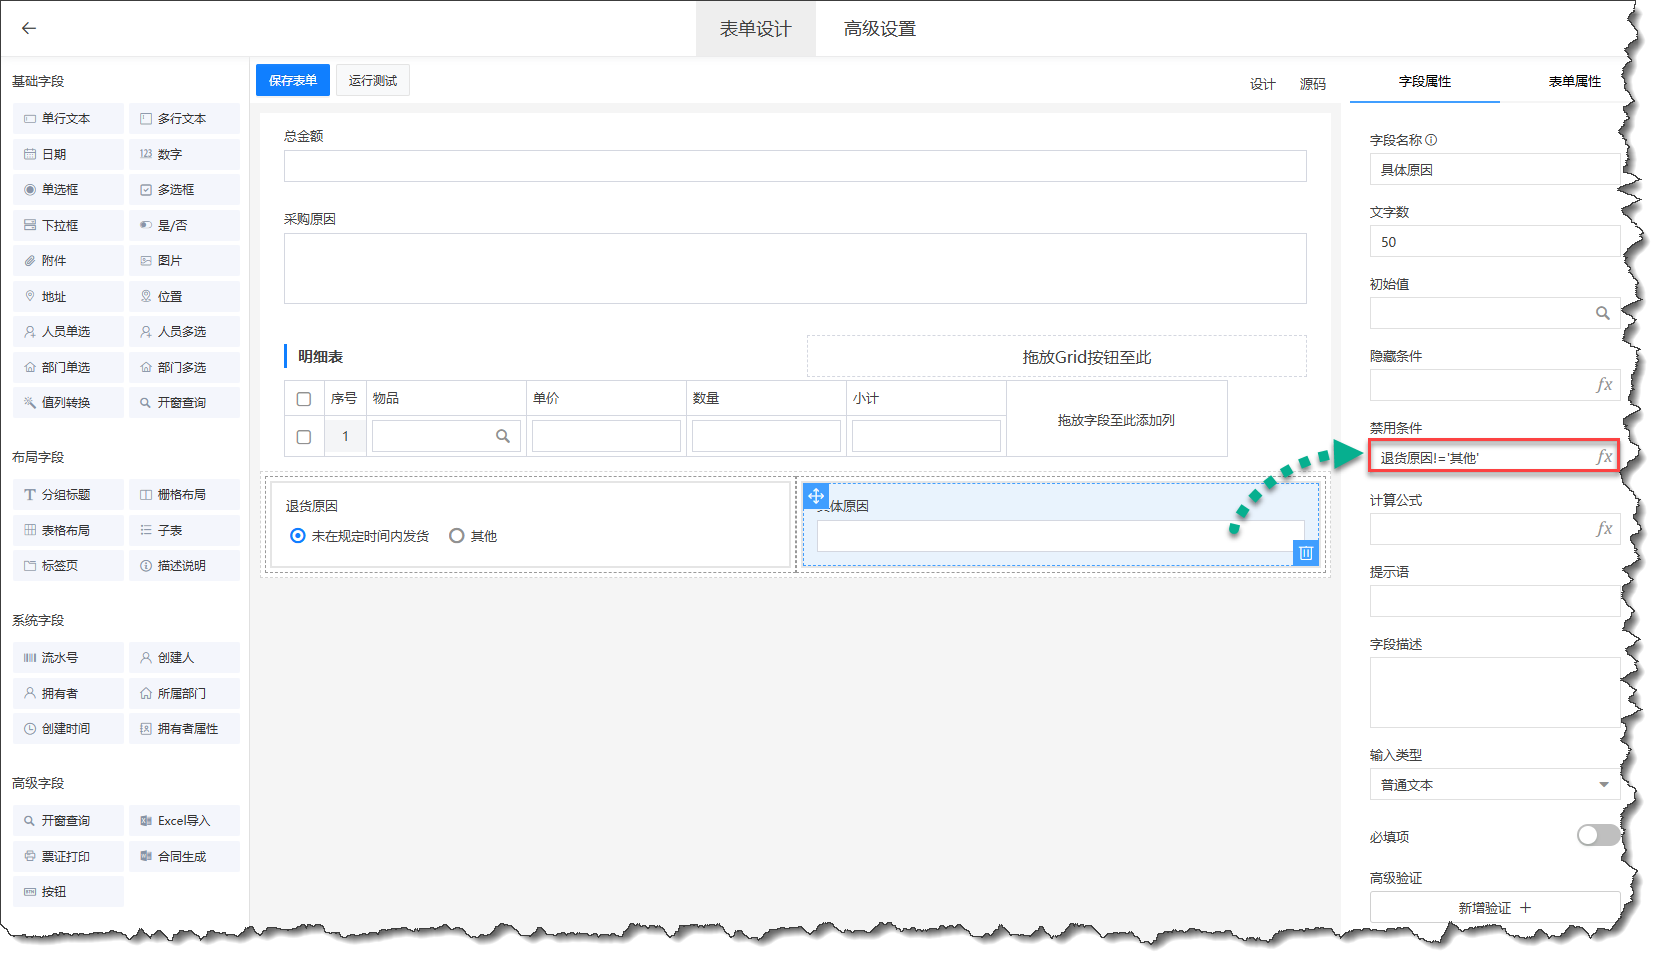Check the row 1 checkbox in 明细表
Screen dimensions: 1665x965
304,437
